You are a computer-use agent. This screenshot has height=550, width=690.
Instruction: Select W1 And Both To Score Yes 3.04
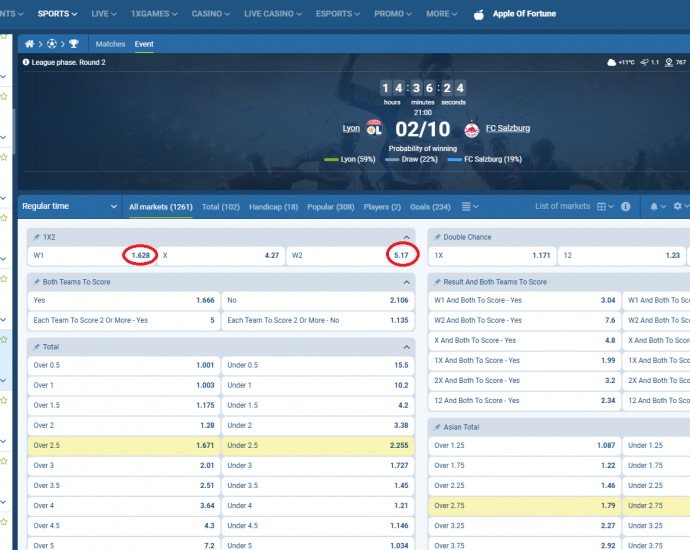pos(525,301)
